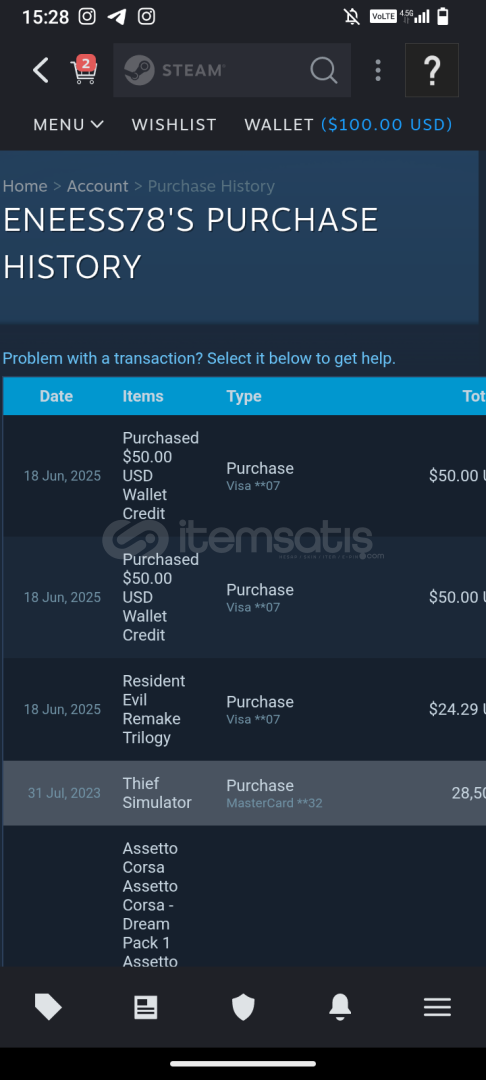Tap the back arrow icon
This screenshot has width=486, height=1080.
pos(41,70)
